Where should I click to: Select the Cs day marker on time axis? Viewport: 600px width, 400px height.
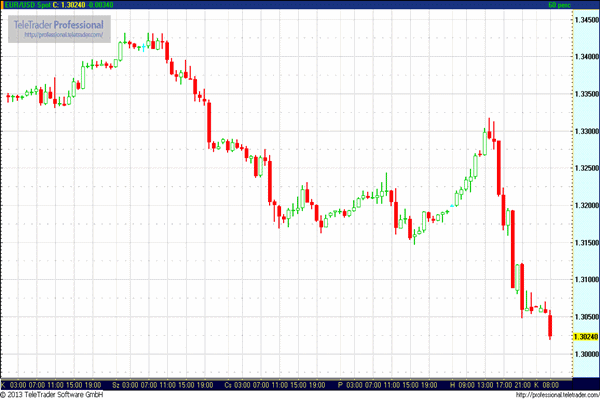point(229,384)
